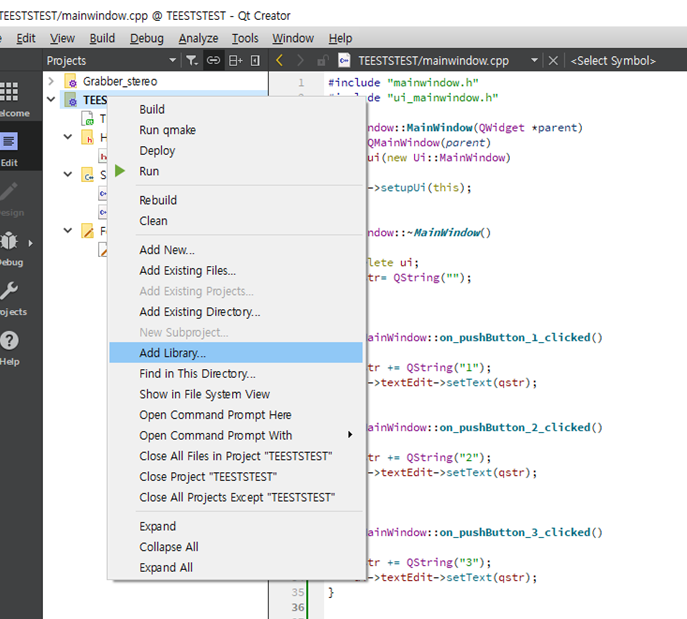Screen dimensions: 687x619
Task: Open the Help mode
Action: [9, 347]
